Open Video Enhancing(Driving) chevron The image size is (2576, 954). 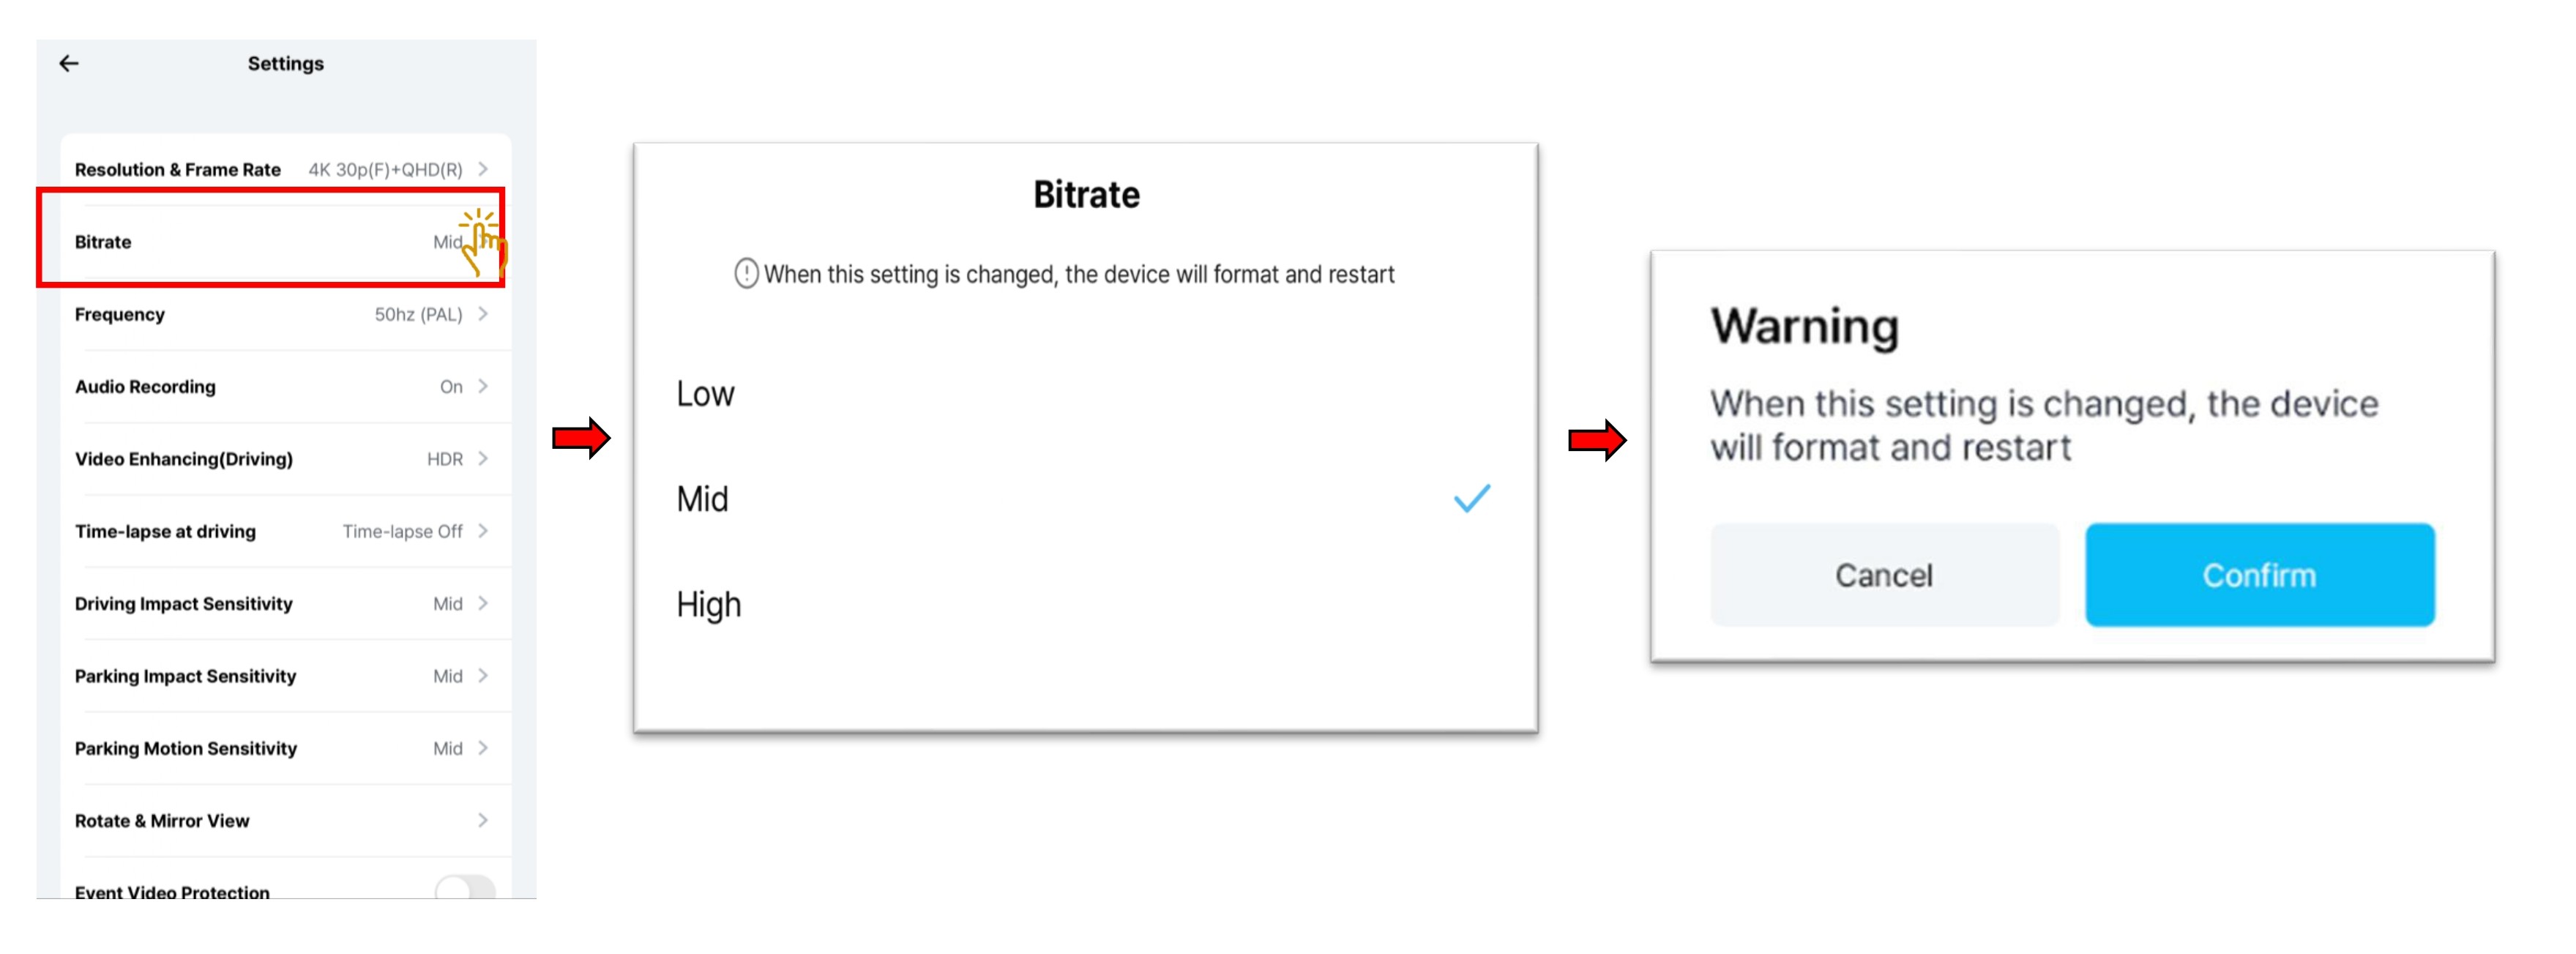click(483, 459)
